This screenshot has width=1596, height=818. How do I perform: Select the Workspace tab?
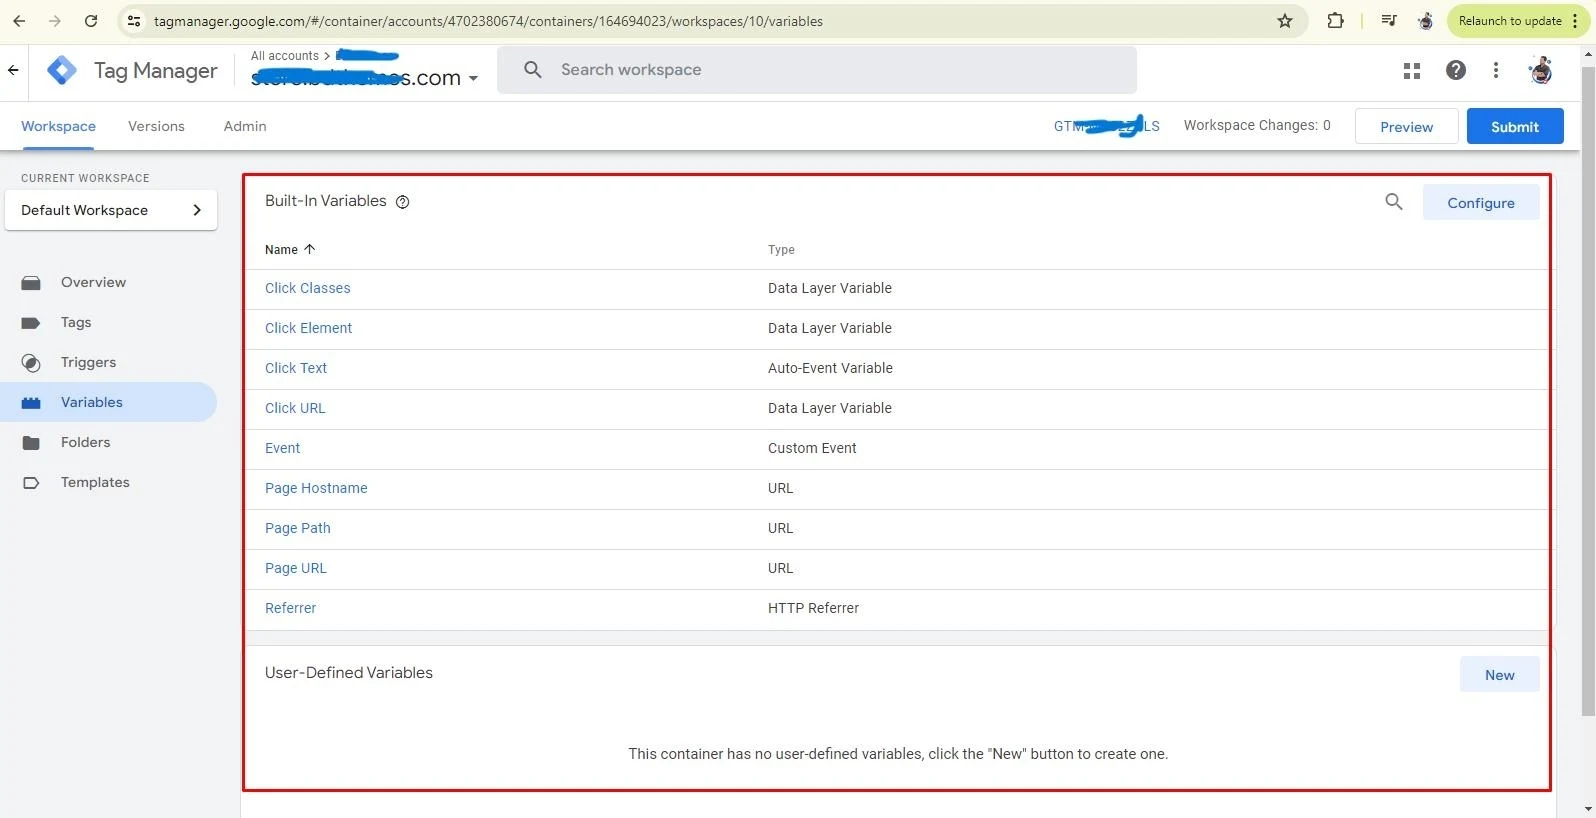(x=58, y=126)
